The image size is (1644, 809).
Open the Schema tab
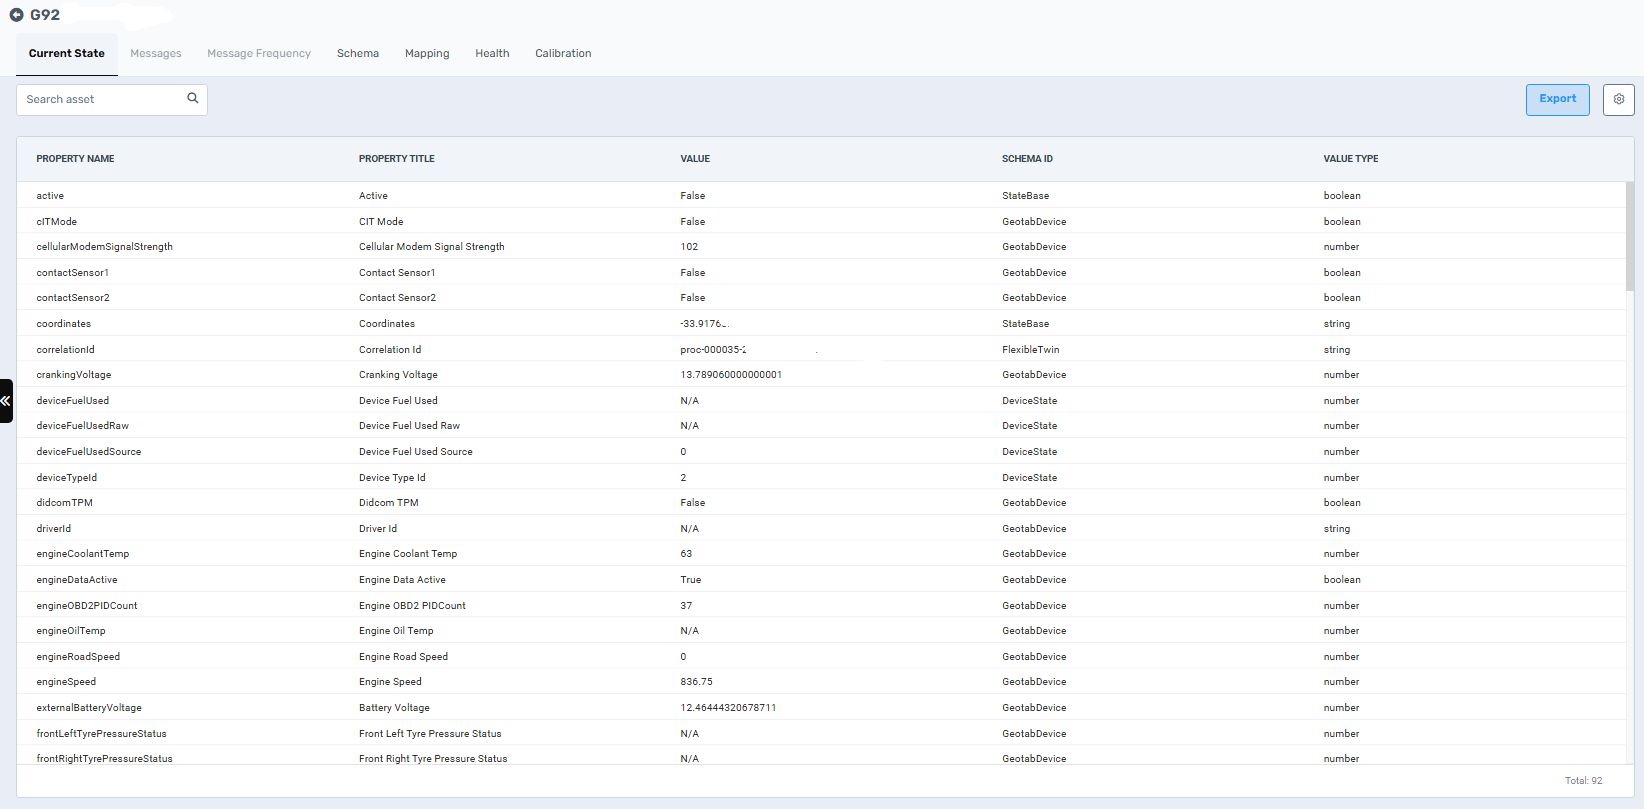[358, 54]
